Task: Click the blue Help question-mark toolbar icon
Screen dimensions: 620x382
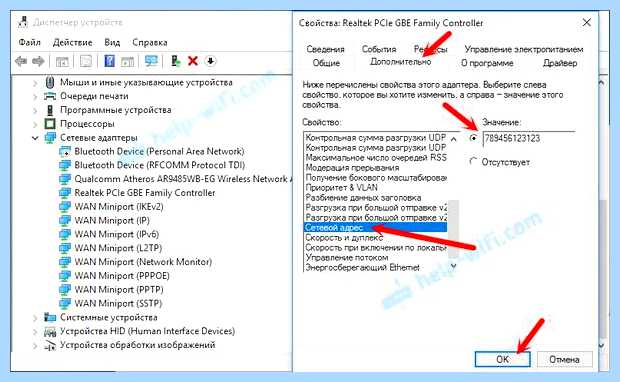Action: (x=109, y=61)
